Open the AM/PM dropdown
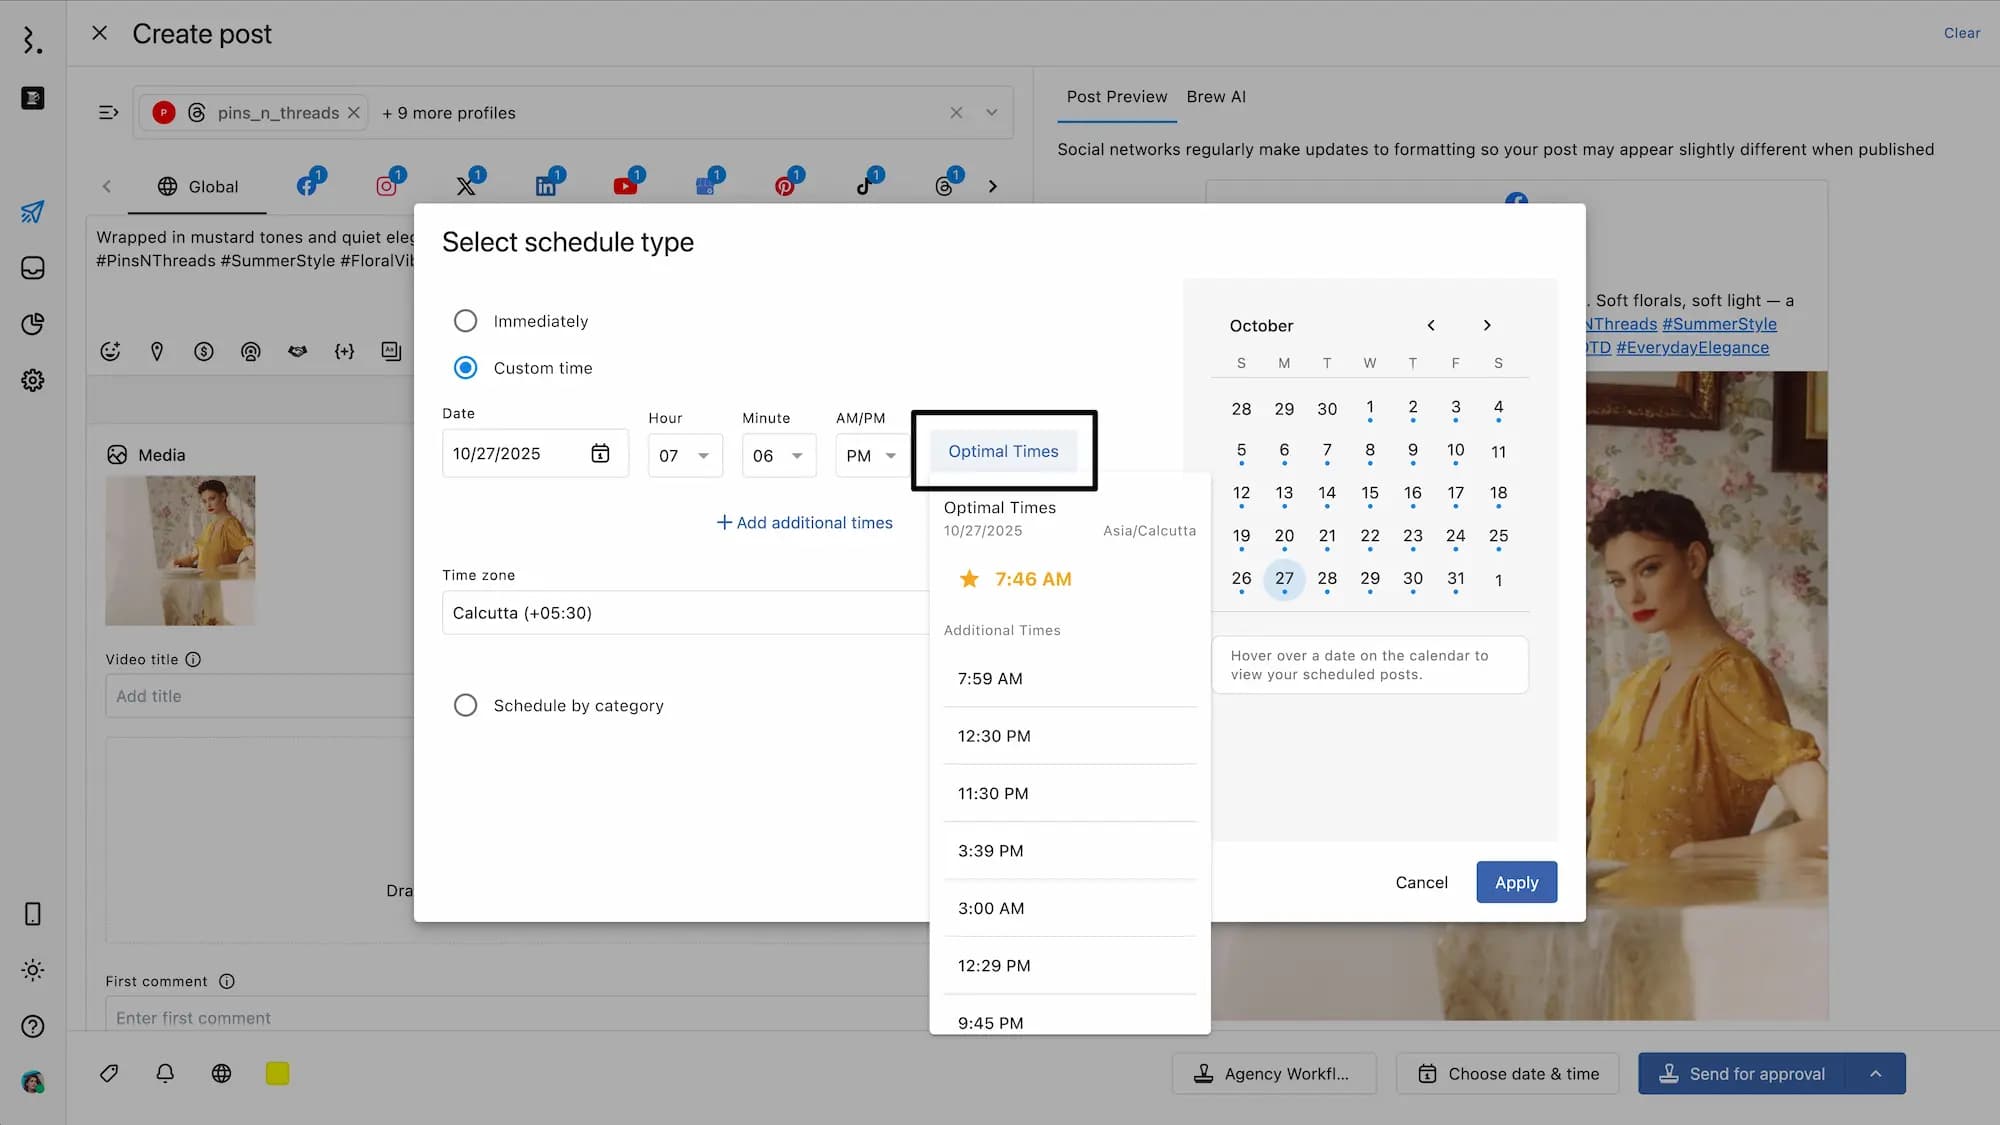The width and height of the screenshot is (2000, 1125). tap(871, 456)
